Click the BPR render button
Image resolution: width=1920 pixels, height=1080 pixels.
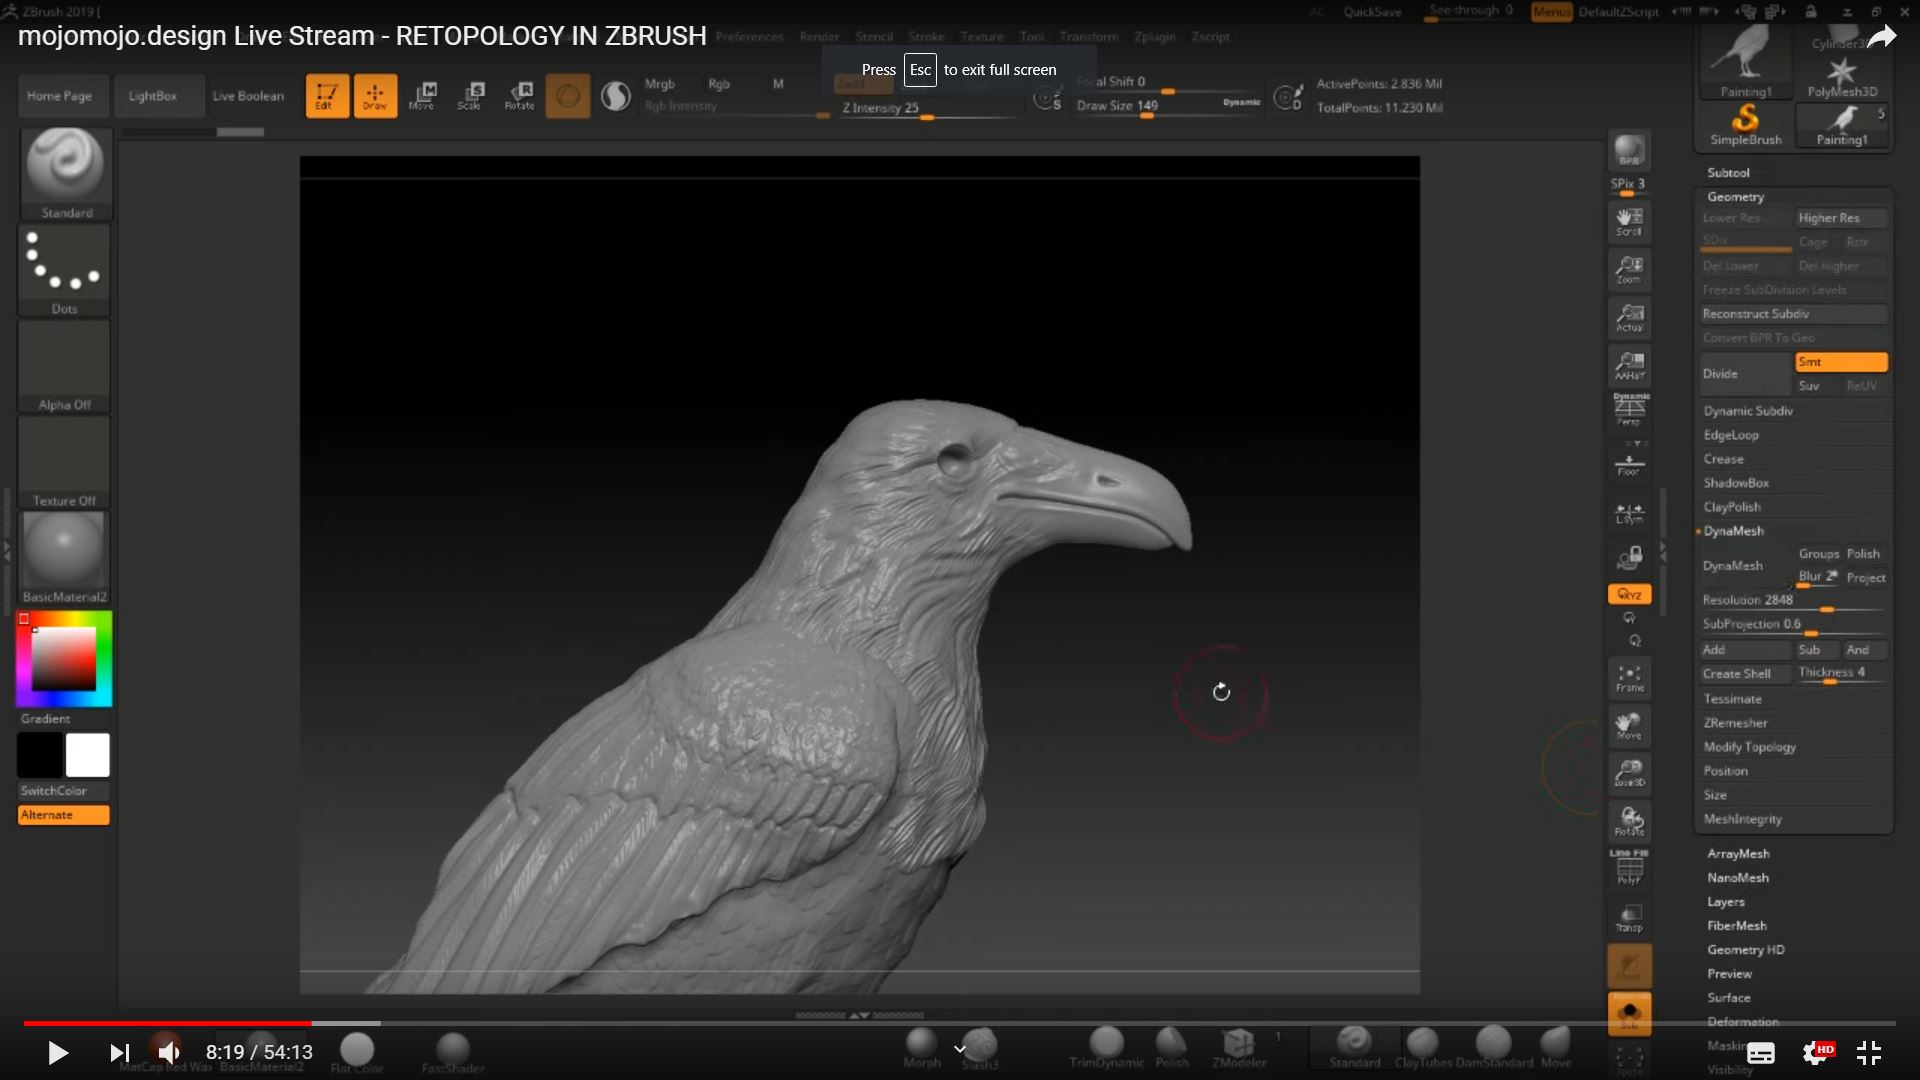1629,150
